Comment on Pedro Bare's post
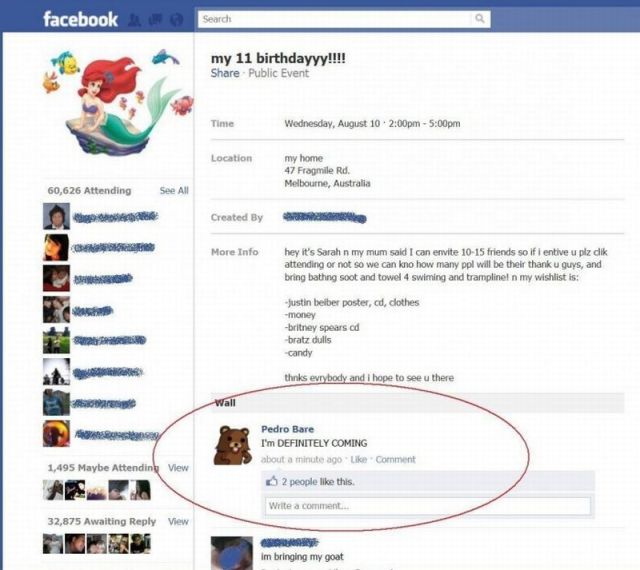 [396, 460]
